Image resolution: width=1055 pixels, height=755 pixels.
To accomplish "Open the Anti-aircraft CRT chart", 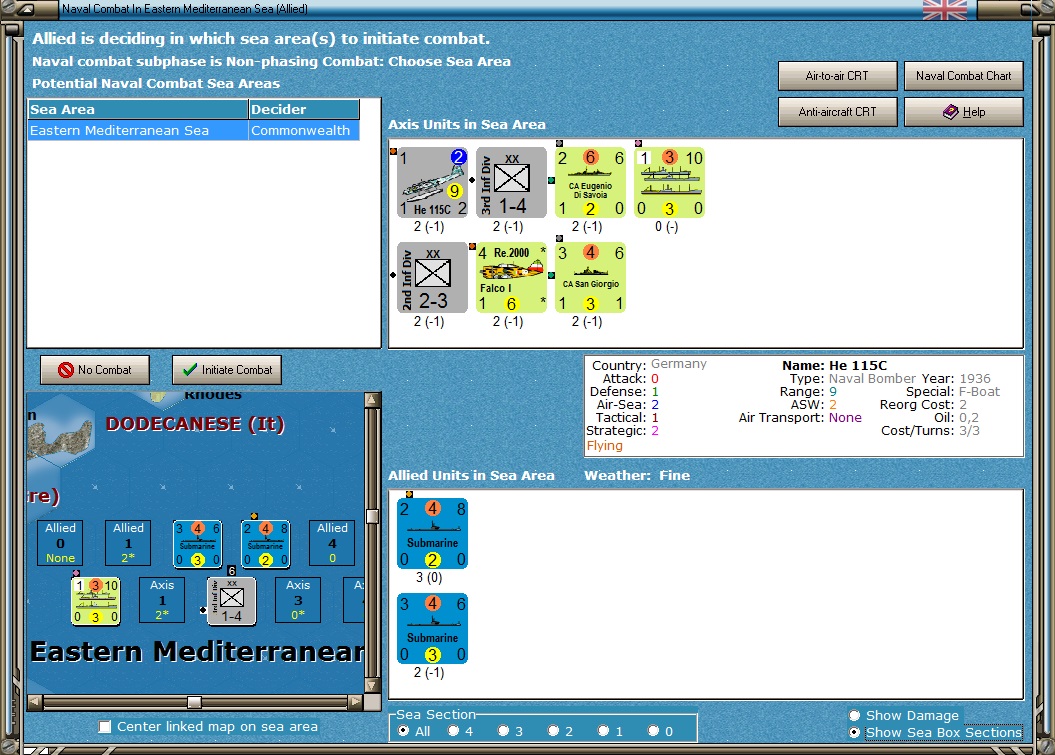I will point(837,112).
